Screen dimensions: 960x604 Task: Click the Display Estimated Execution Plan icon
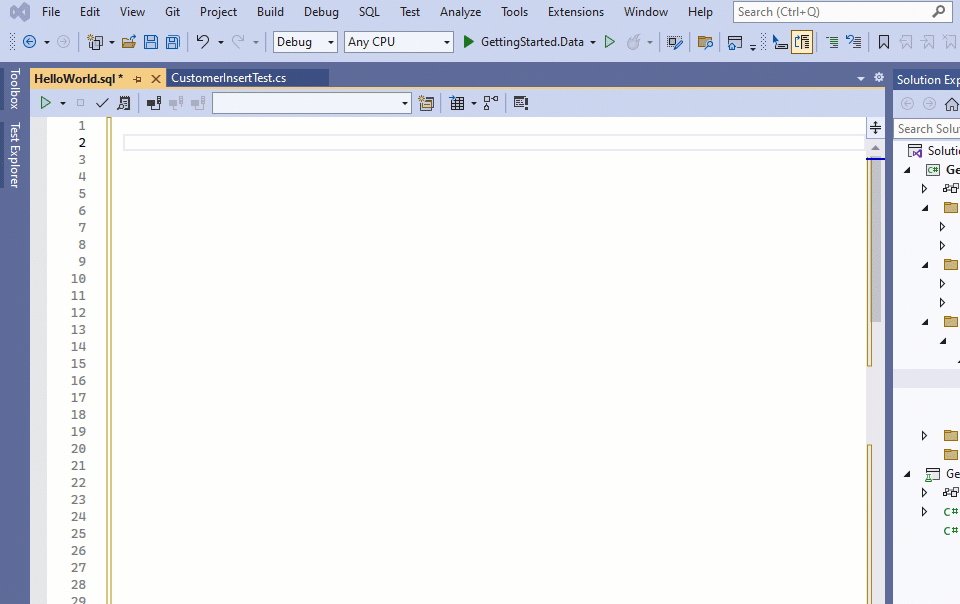(124, 103)
